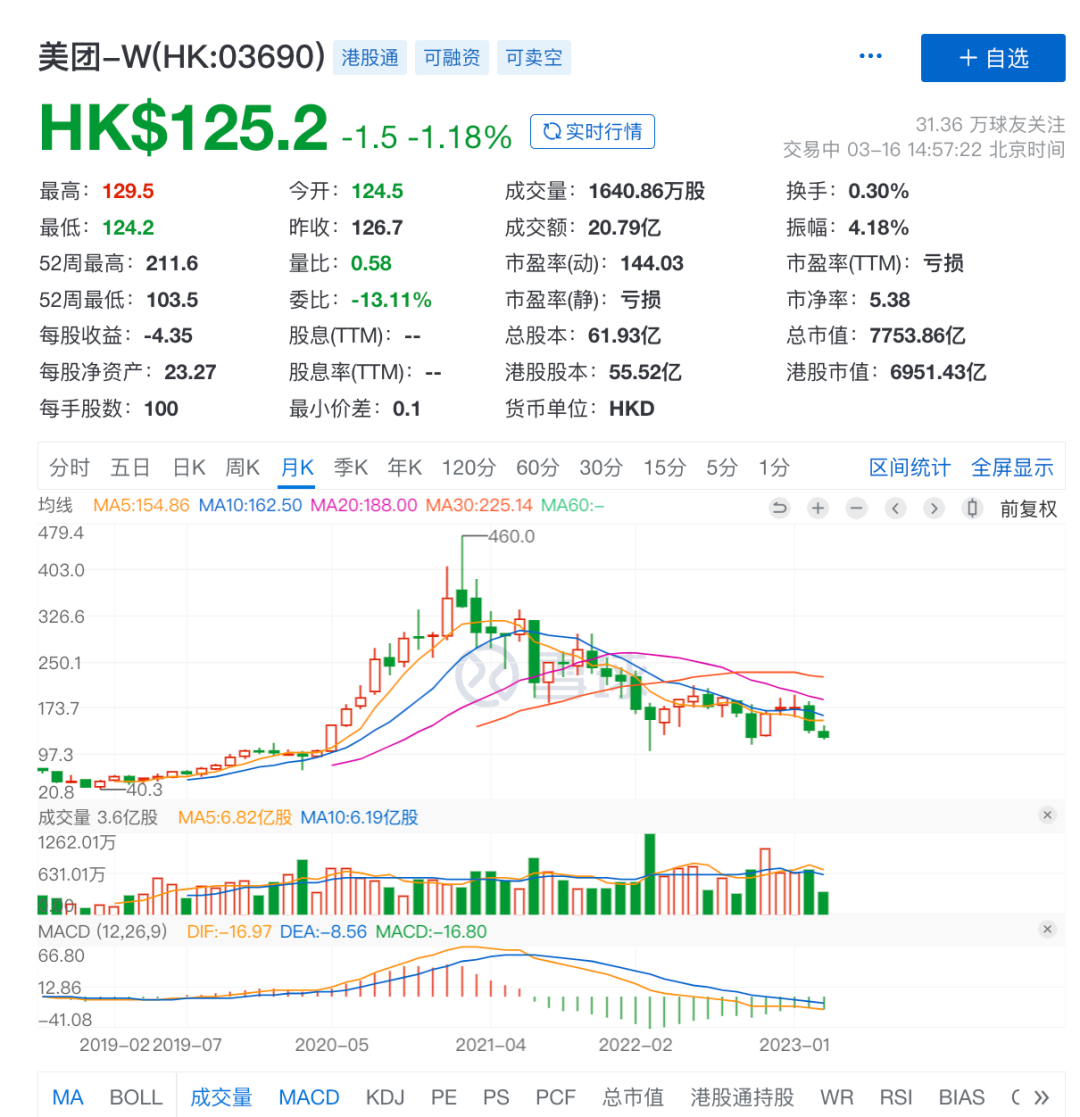Switch to the 年K chart tab

405,468
